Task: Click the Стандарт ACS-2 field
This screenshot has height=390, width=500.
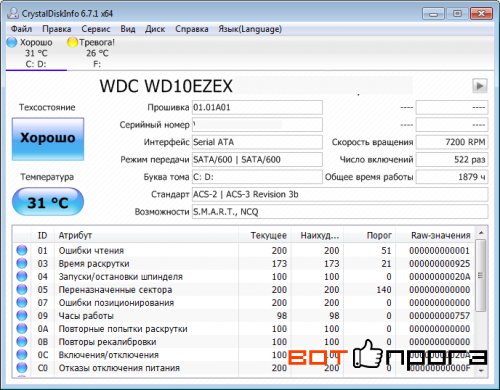Action: [340, 194]
